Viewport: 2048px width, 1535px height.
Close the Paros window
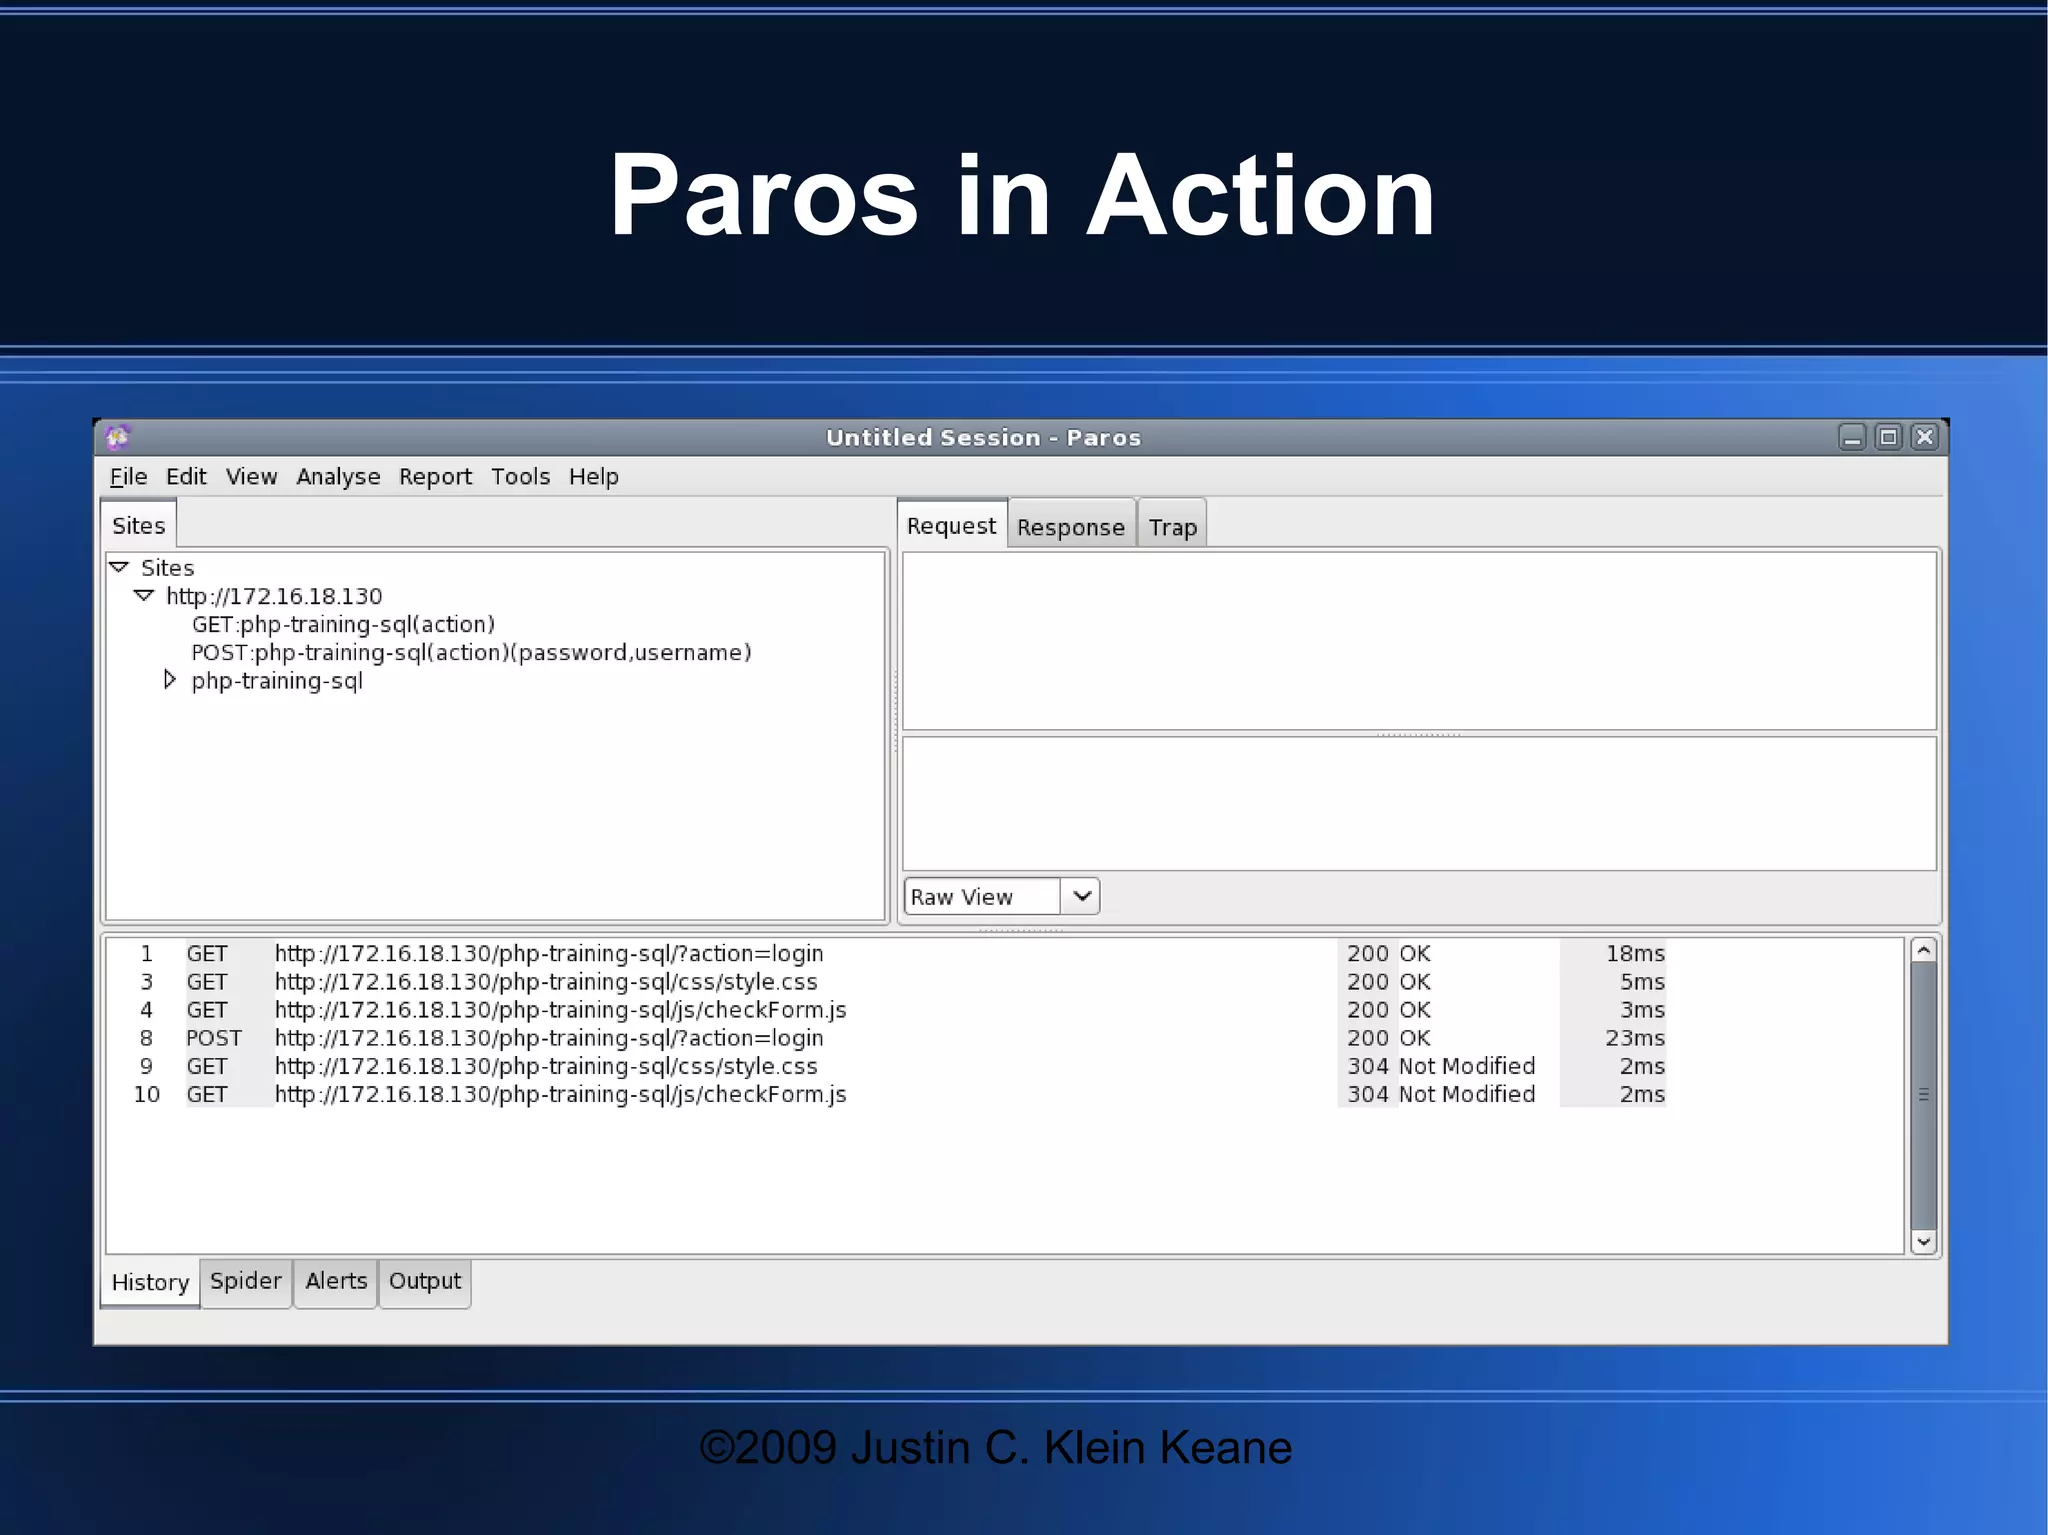click(x=1924, y=437)
